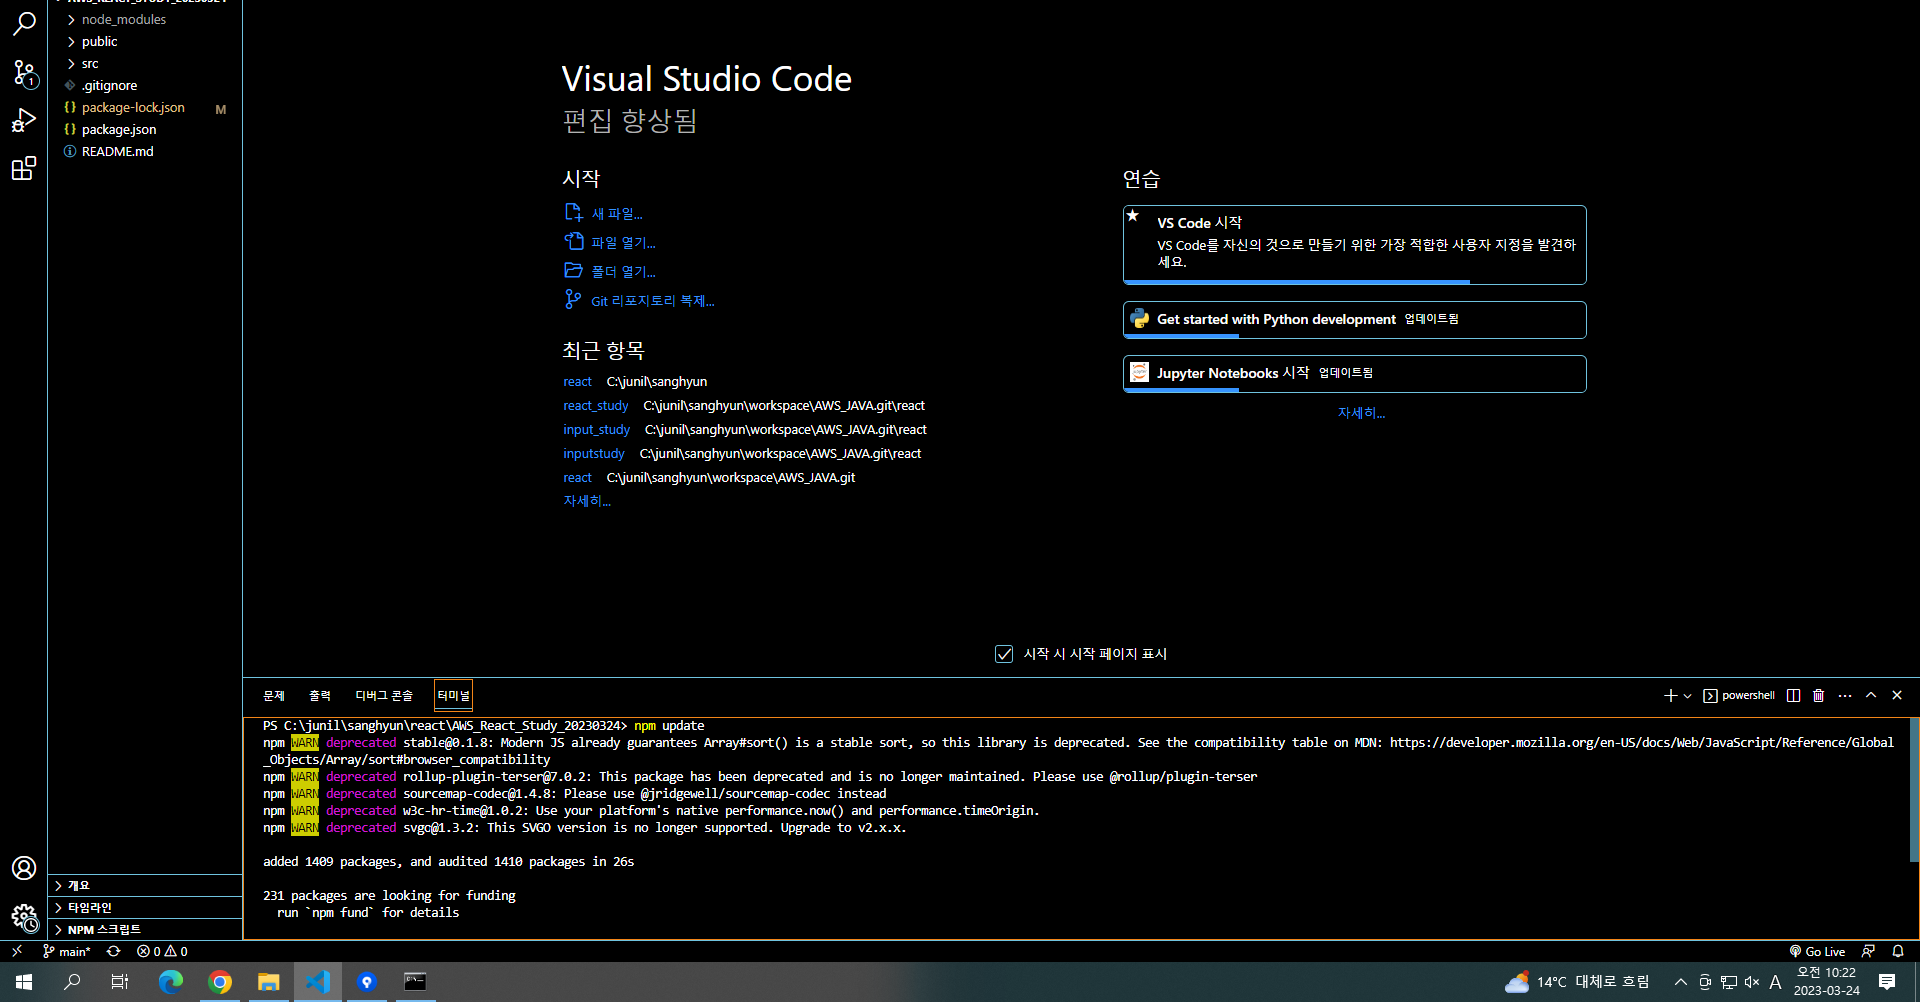The height and width of the screenshot is (1002, 1920).
Task: Show more walkthroughs under 연습
Action: [1361, 413]
